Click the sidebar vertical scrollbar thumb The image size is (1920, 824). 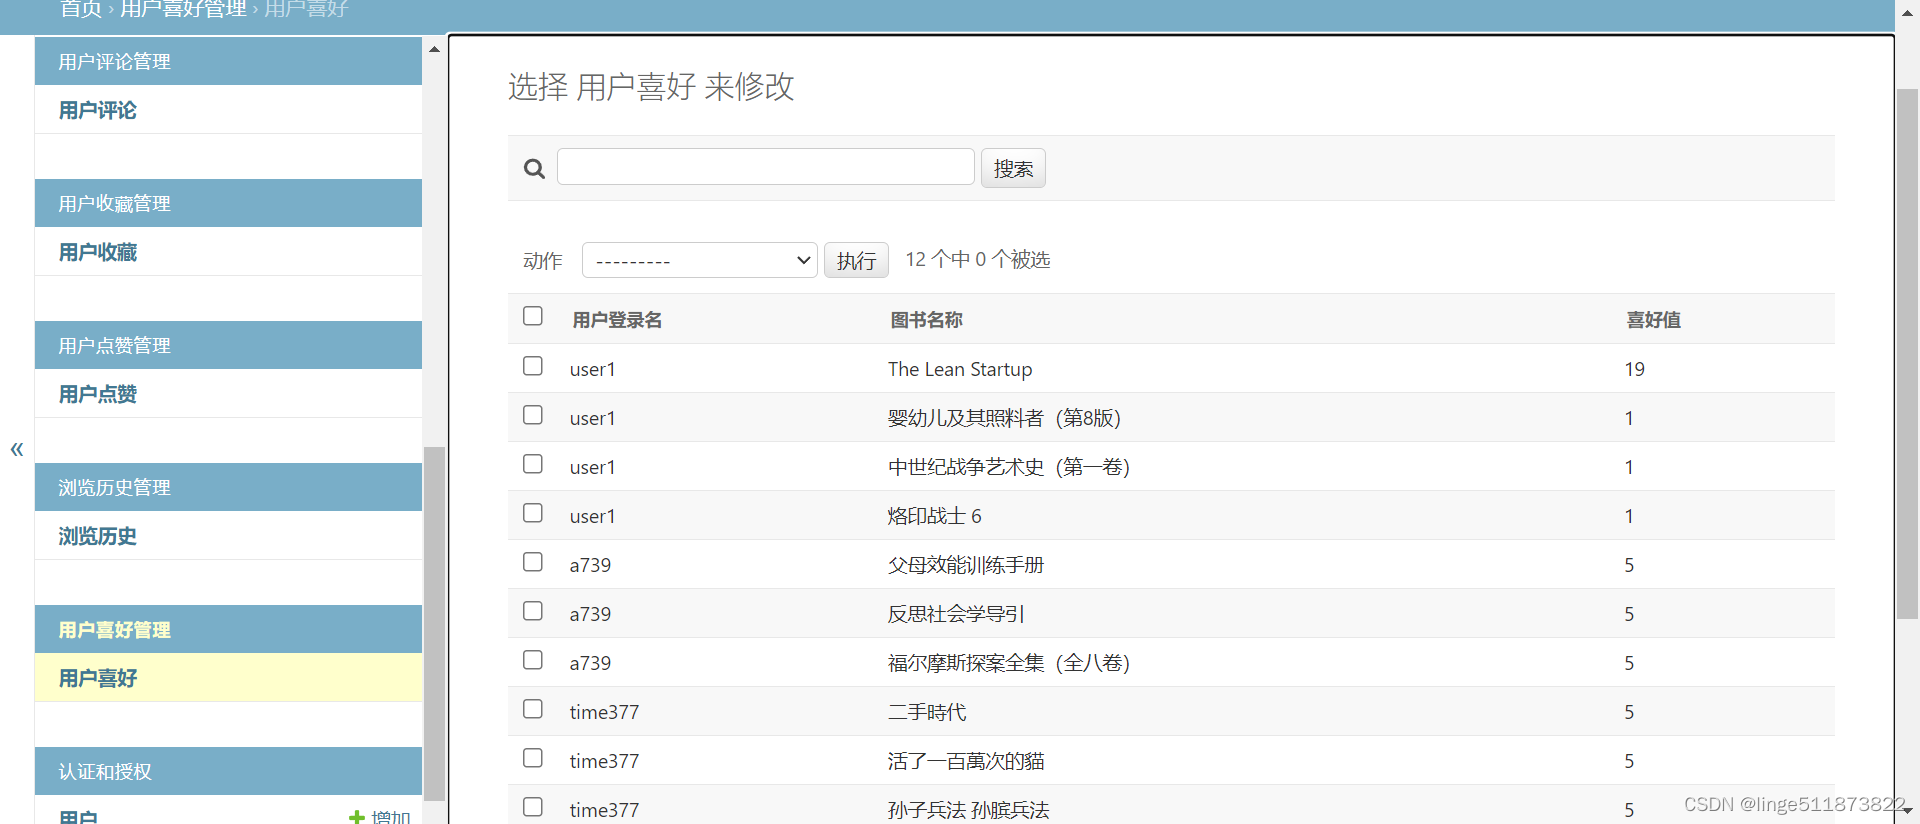click(x=434, y=623)
